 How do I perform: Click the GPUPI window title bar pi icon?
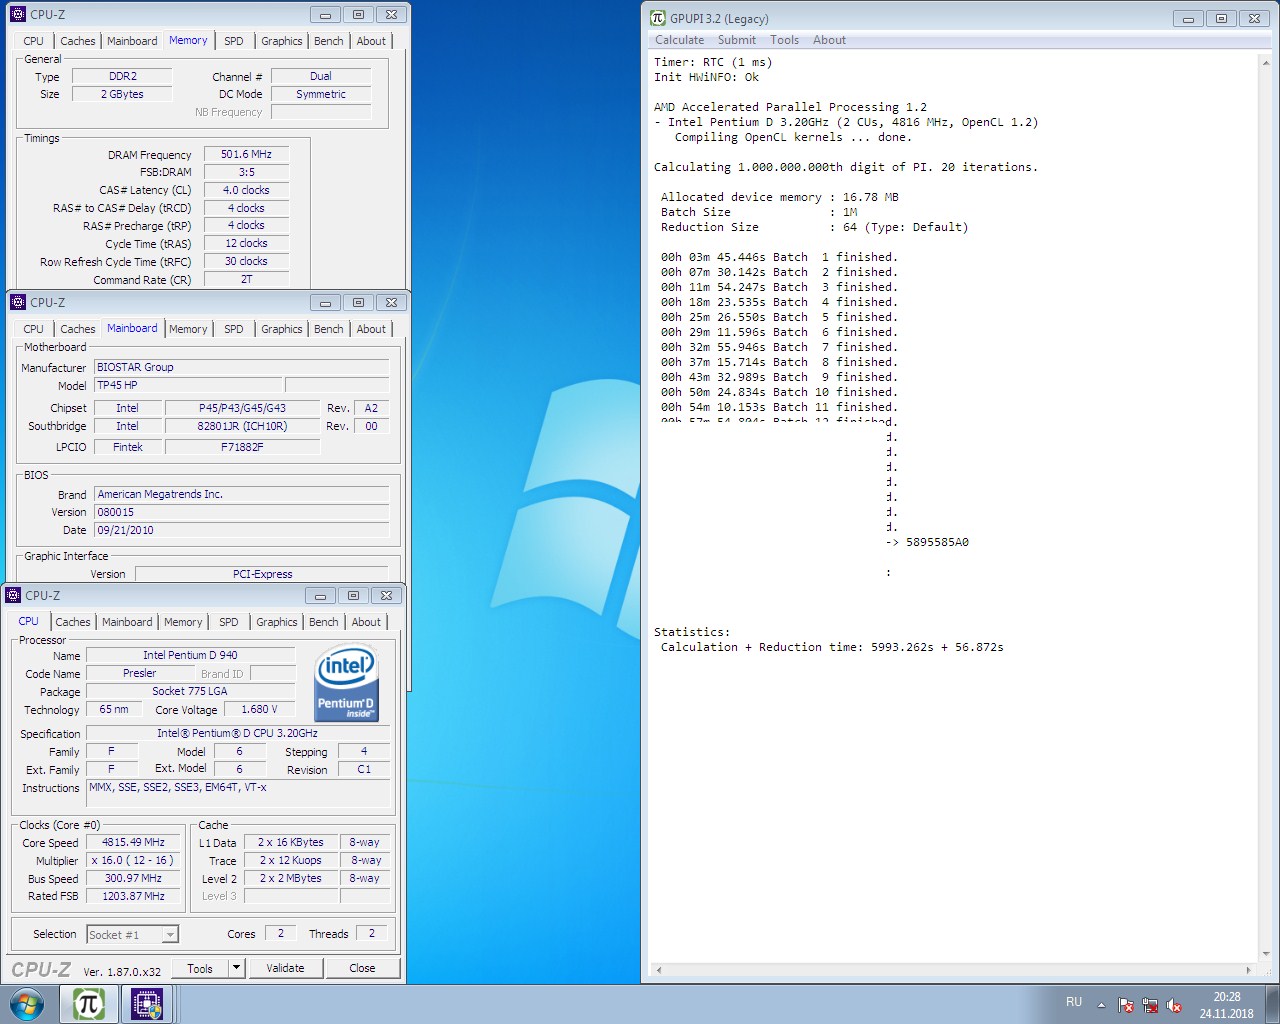pos(657,18)
